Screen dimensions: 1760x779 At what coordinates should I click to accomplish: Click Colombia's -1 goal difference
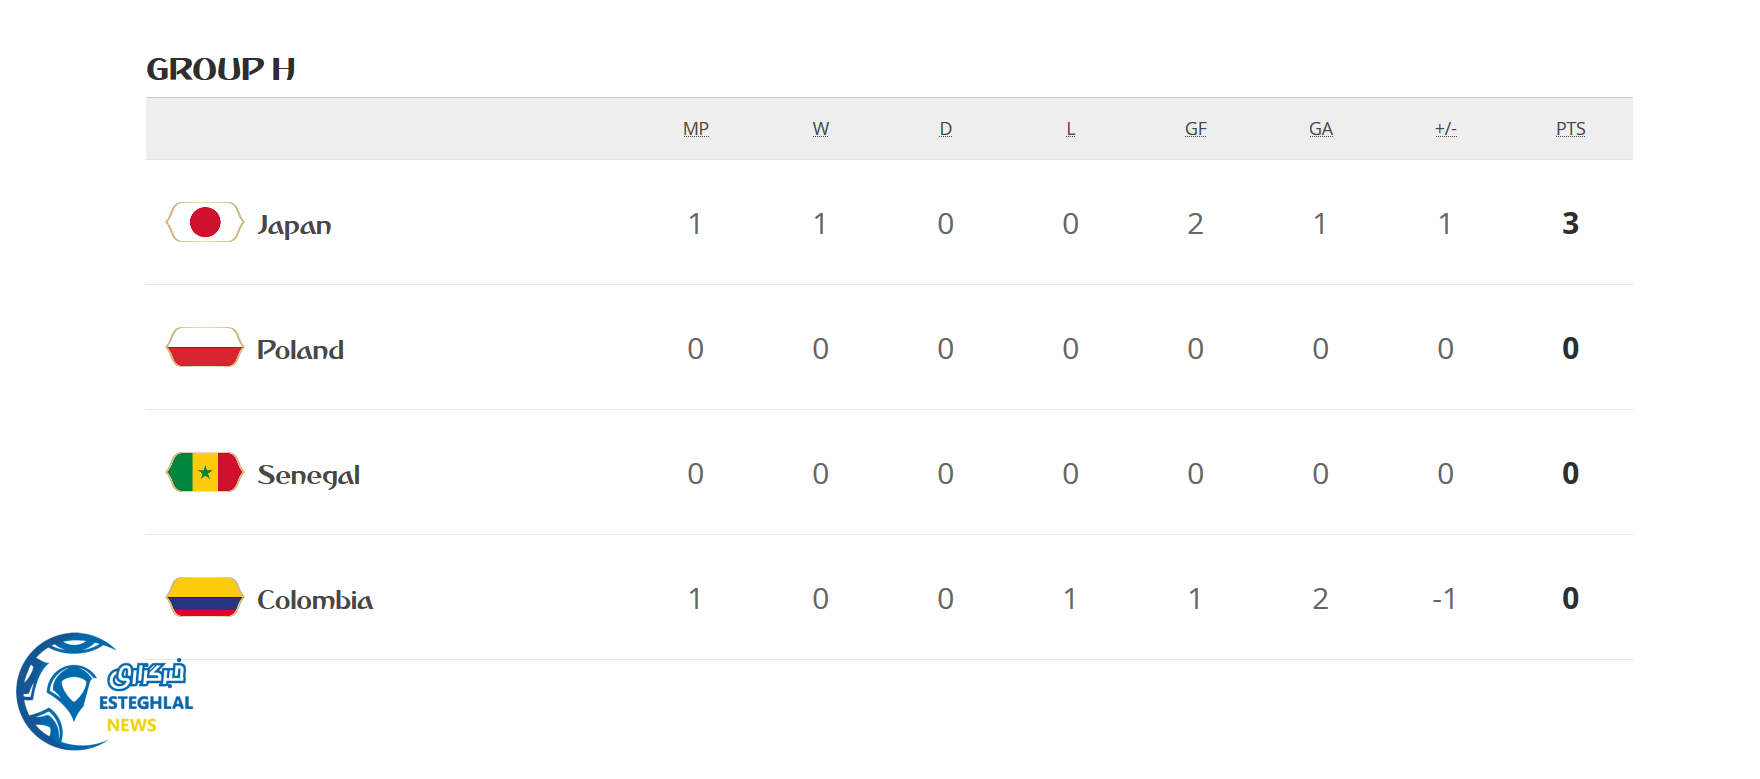pyautogui.click(x=1444, y=599)
